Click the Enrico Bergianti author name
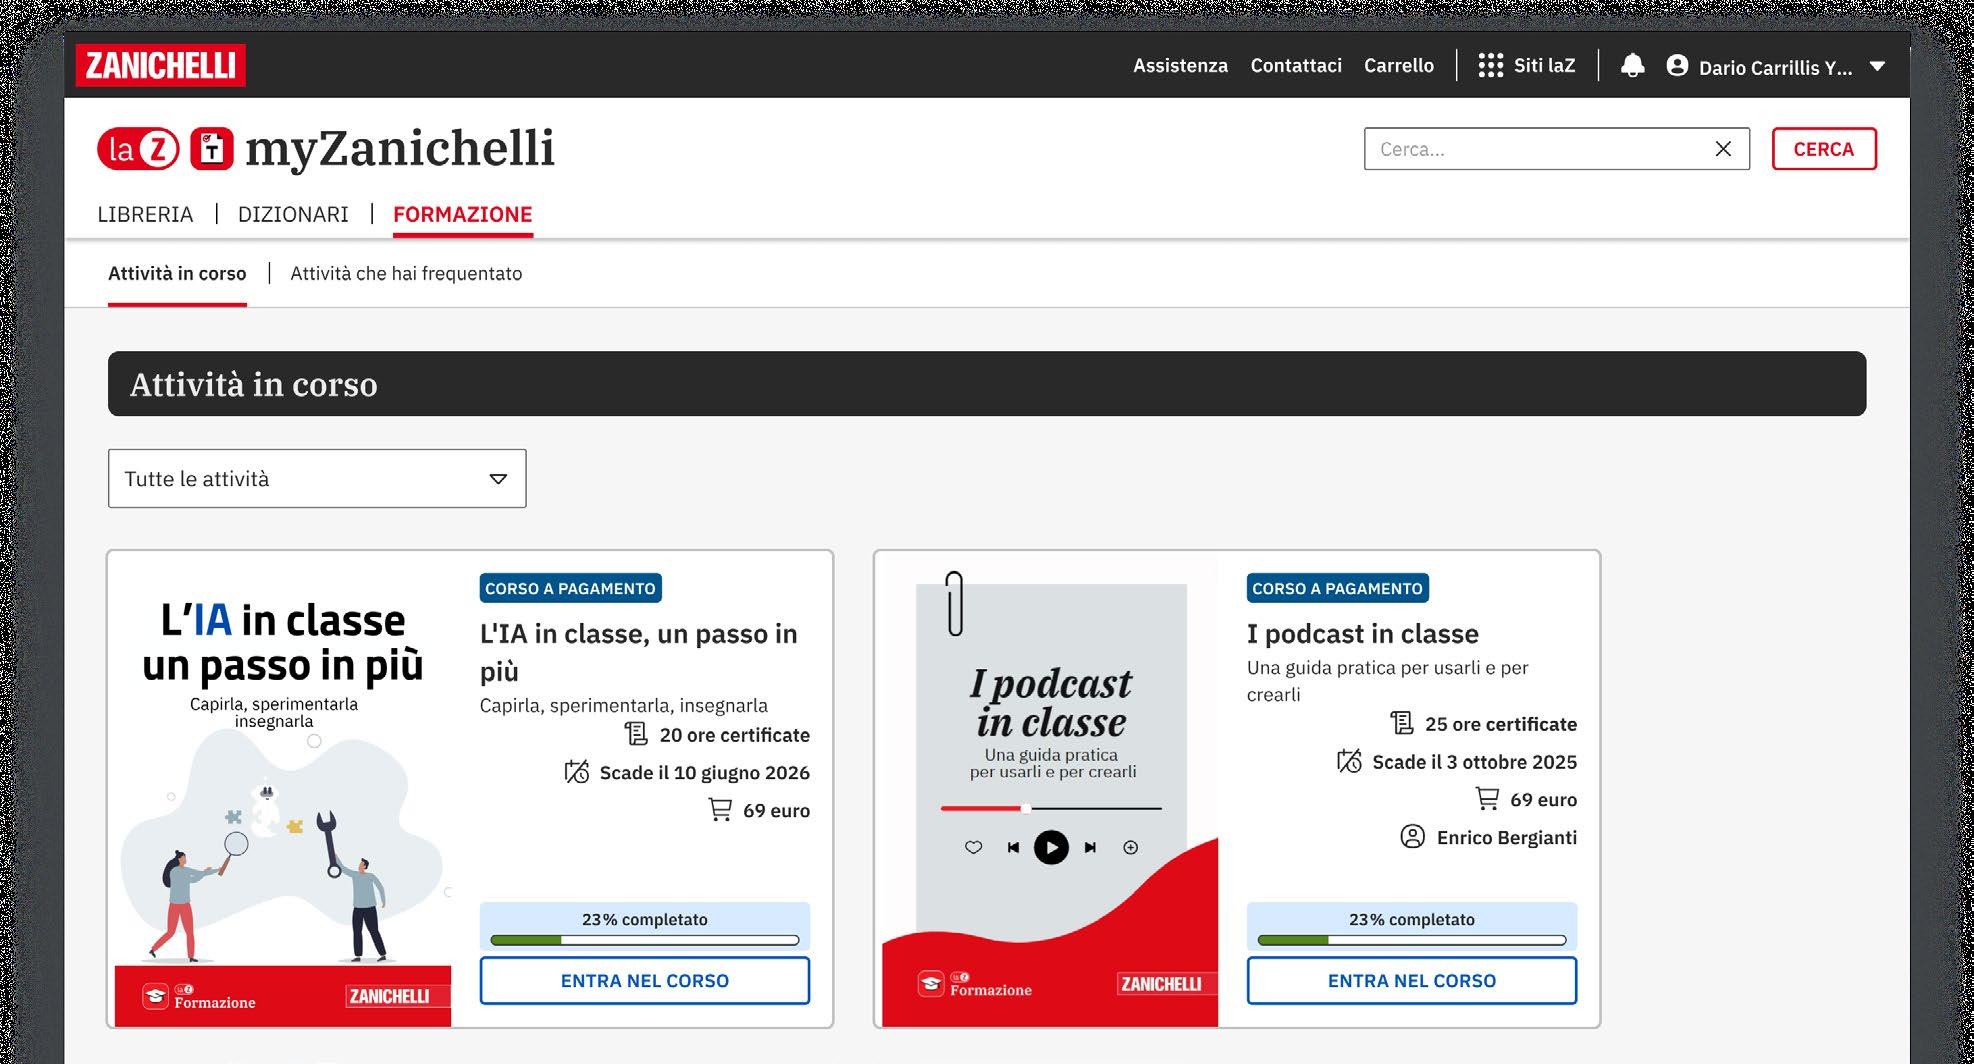 tap(1506, 837)
